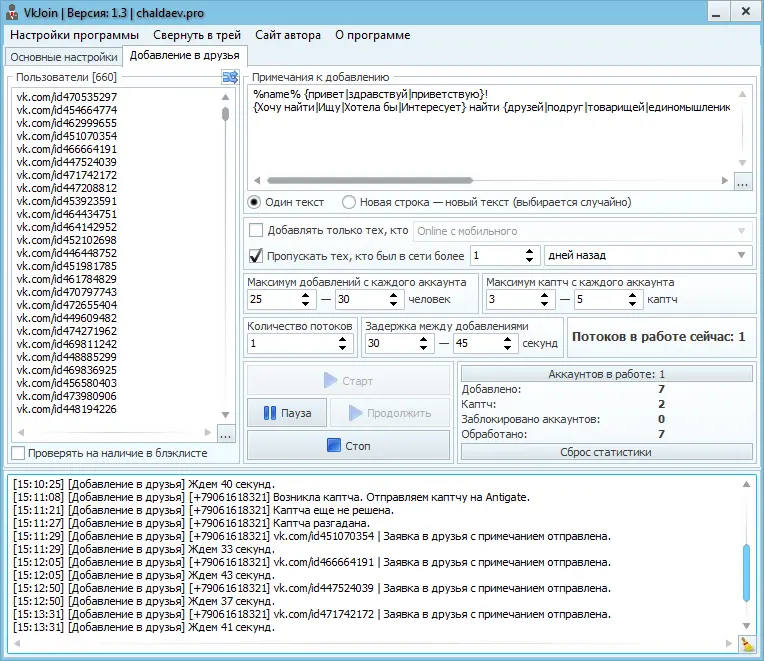Click the 'Сброс статистики' button
764x661 pixels.
(606, 452)
